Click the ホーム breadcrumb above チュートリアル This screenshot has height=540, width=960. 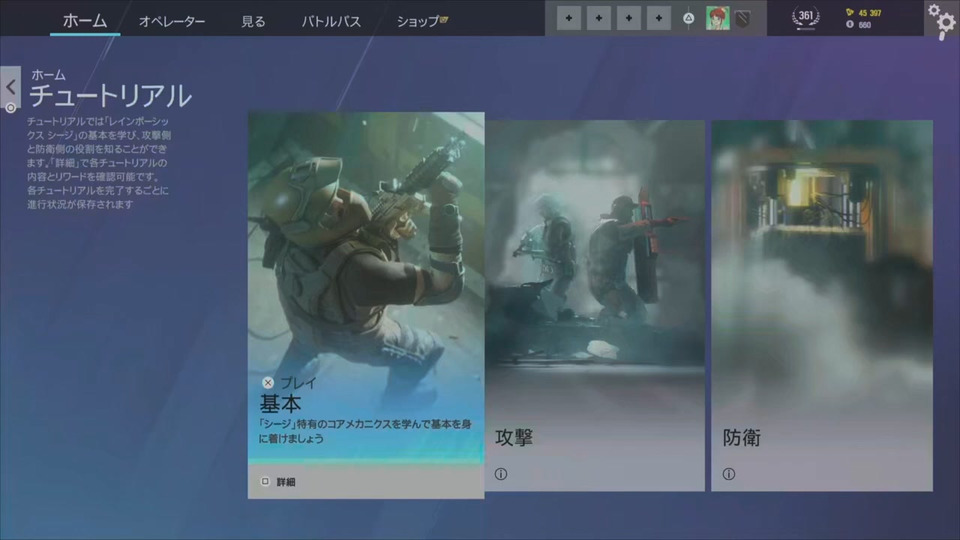pos(48,75)
